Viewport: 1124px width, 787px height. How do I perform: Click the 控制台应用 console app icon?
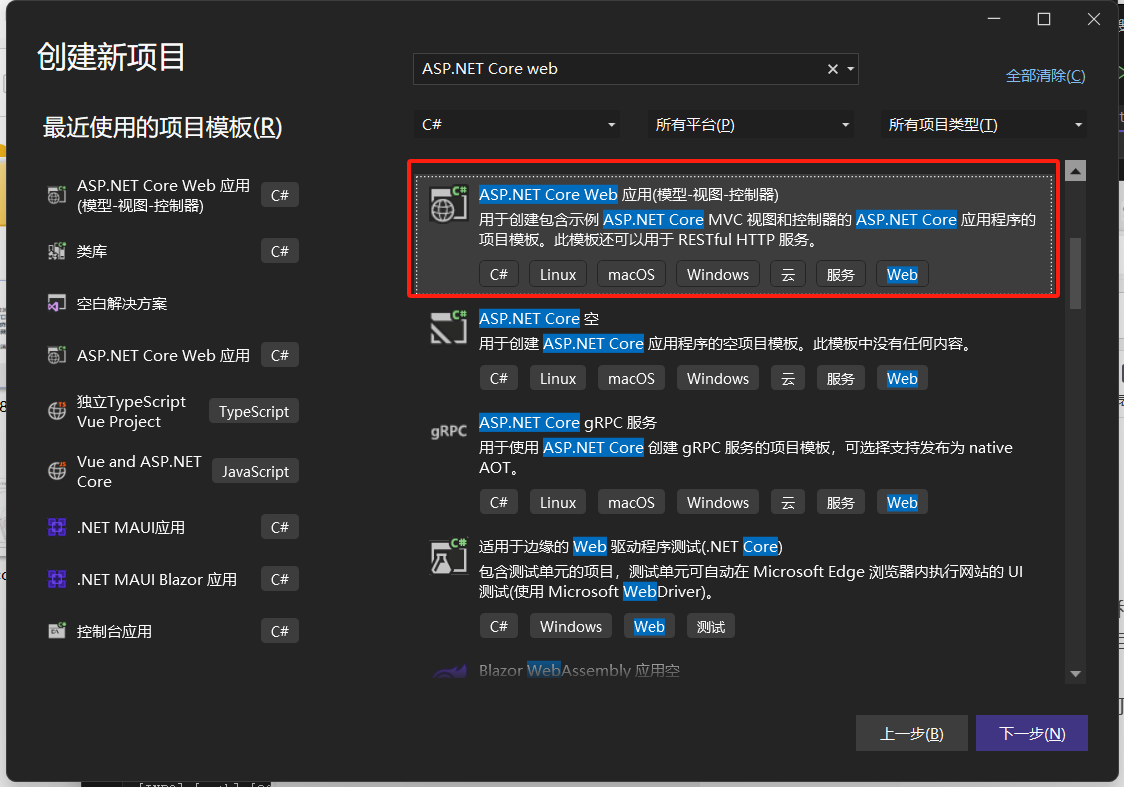tap(57, 631)
